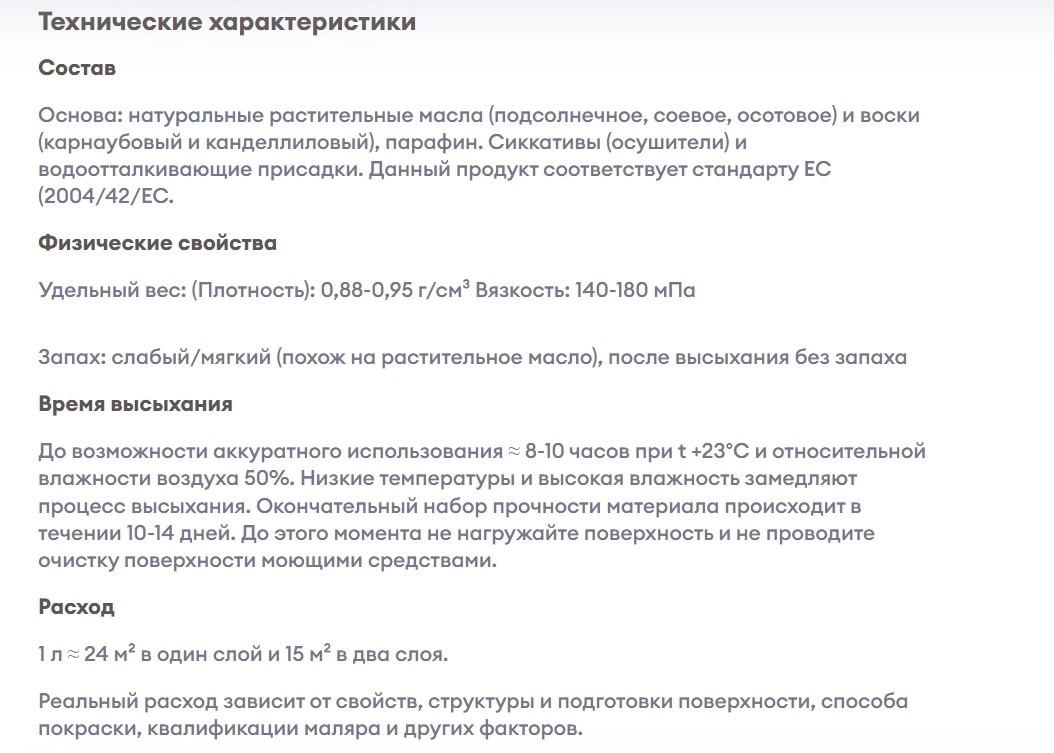Click the paragraph starting with Основа: натуральные
Image resolution: width=1054 pixels, height=753 pixels.
[x=479, y=155]
